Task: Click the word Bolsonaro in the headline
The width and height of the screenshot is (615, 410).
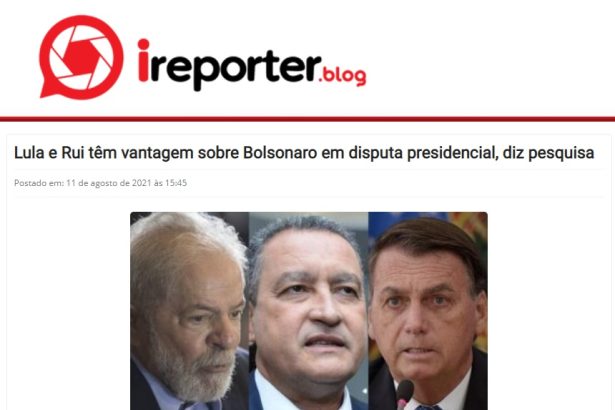Action: tap(280, 153)
